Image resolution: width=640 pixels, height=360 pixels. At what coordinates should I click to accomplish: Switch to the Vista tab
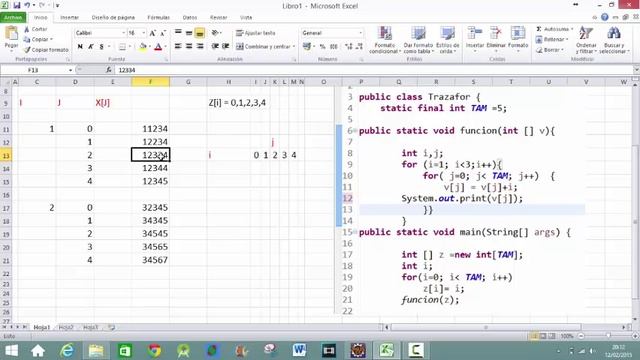(246, 18)
